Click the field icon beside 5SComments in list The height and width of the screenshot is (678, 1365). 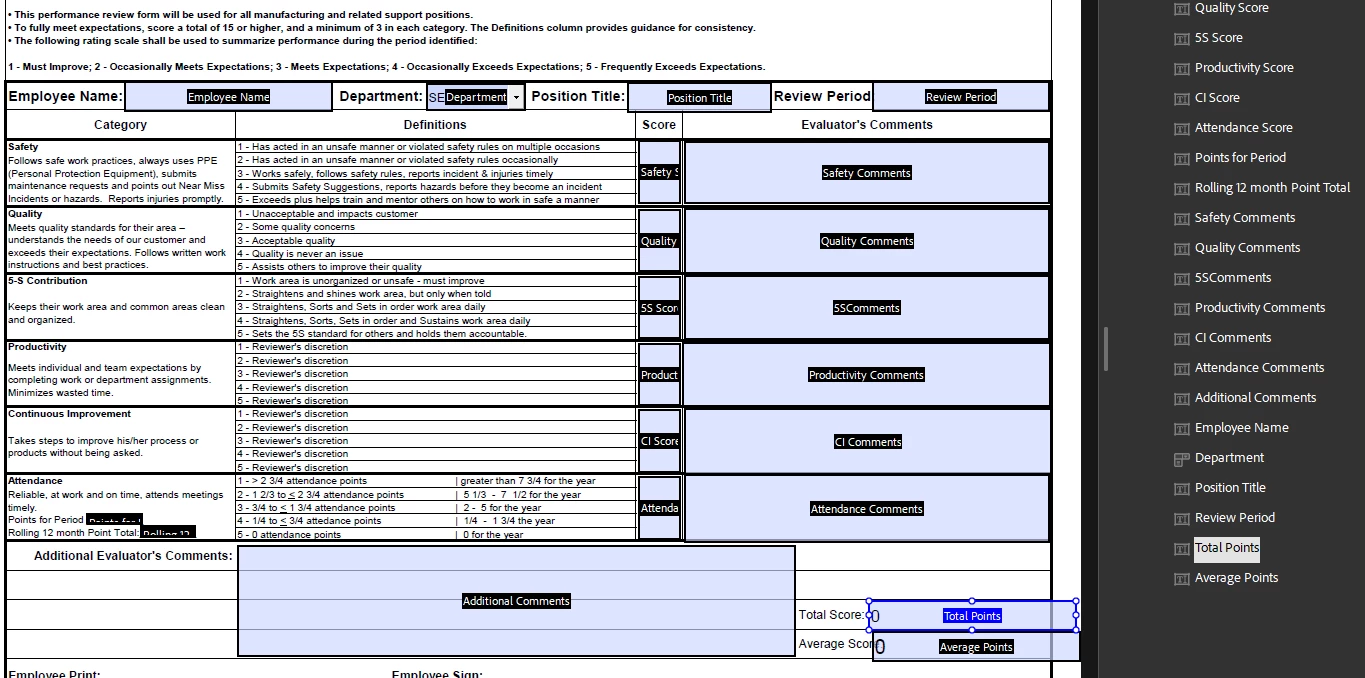pyautogui.click(x=1182, y=278)
